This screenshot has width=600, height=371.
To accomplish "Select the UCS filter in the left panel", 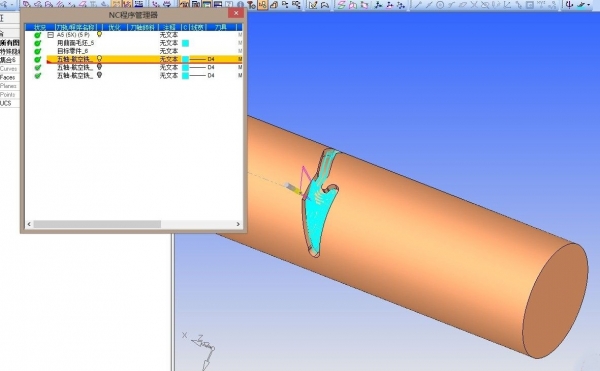I will (6, 103).
